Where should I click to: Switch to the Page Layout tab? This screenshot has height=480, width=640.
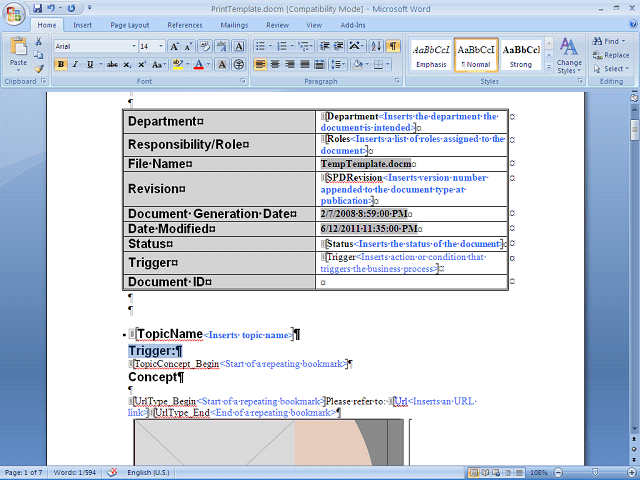(130, 25)
